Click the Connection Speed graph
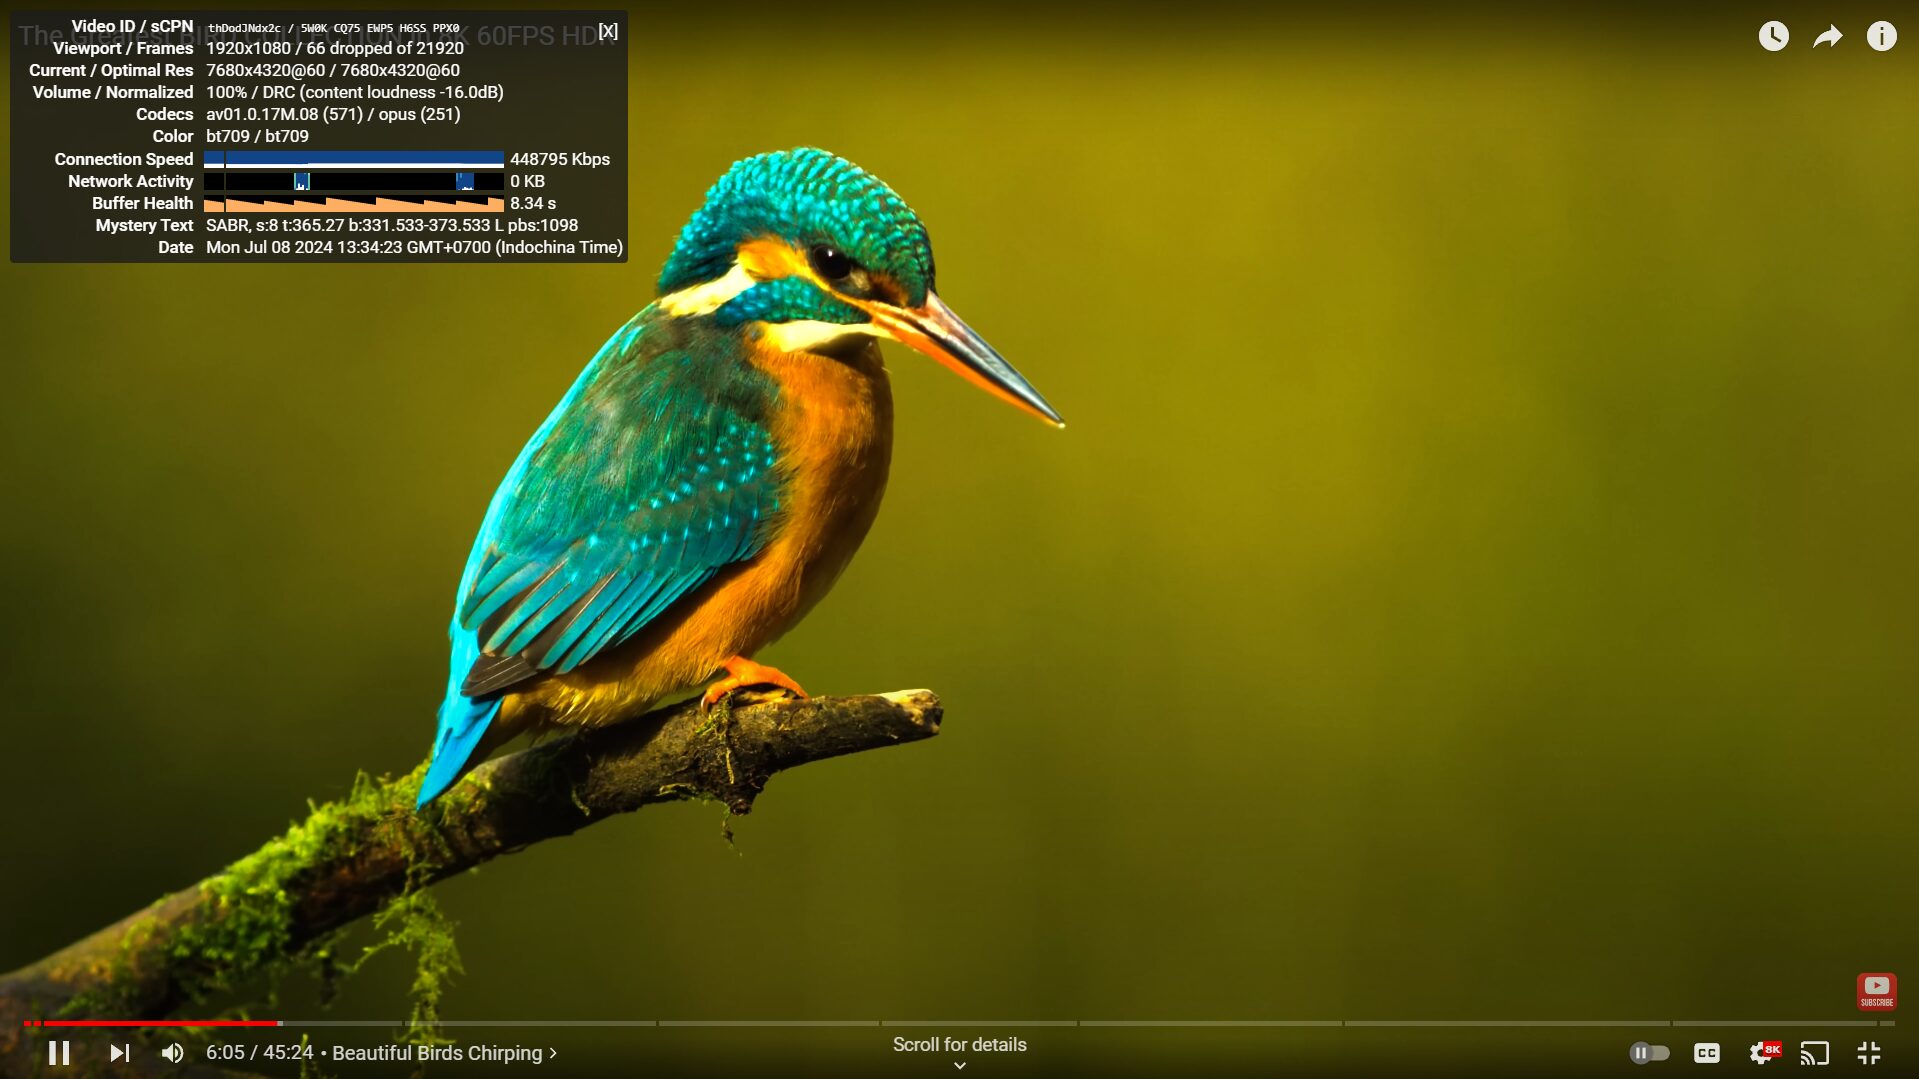 (354, 159)
